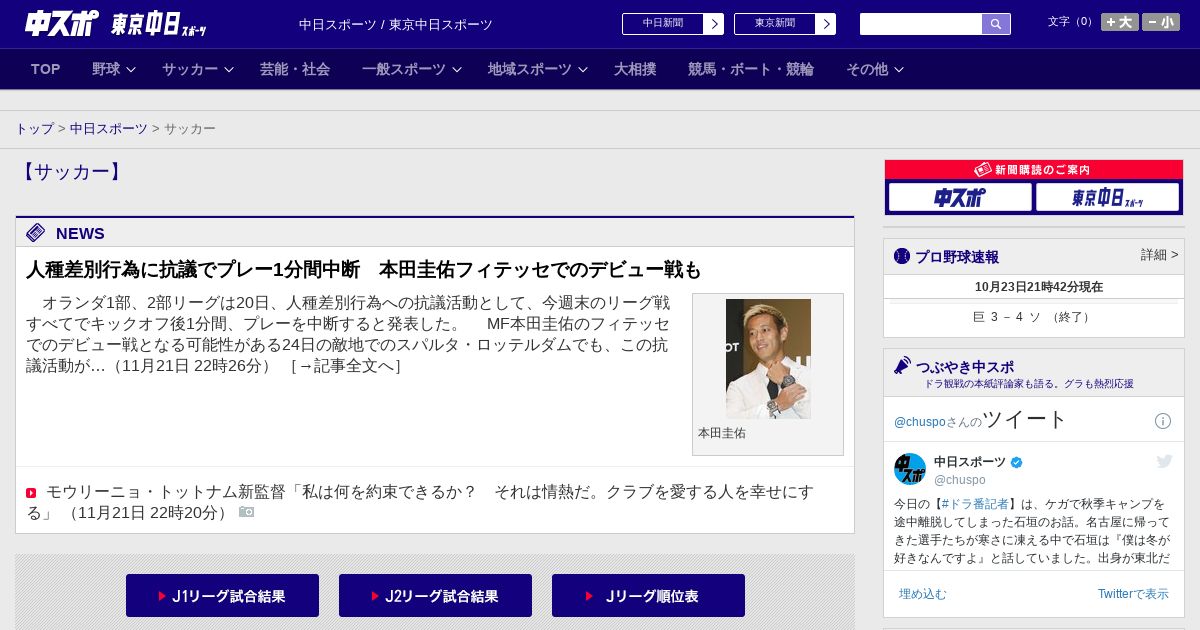Click トップ breadcrumb link
1200x630 pixels.
[34, 129]
